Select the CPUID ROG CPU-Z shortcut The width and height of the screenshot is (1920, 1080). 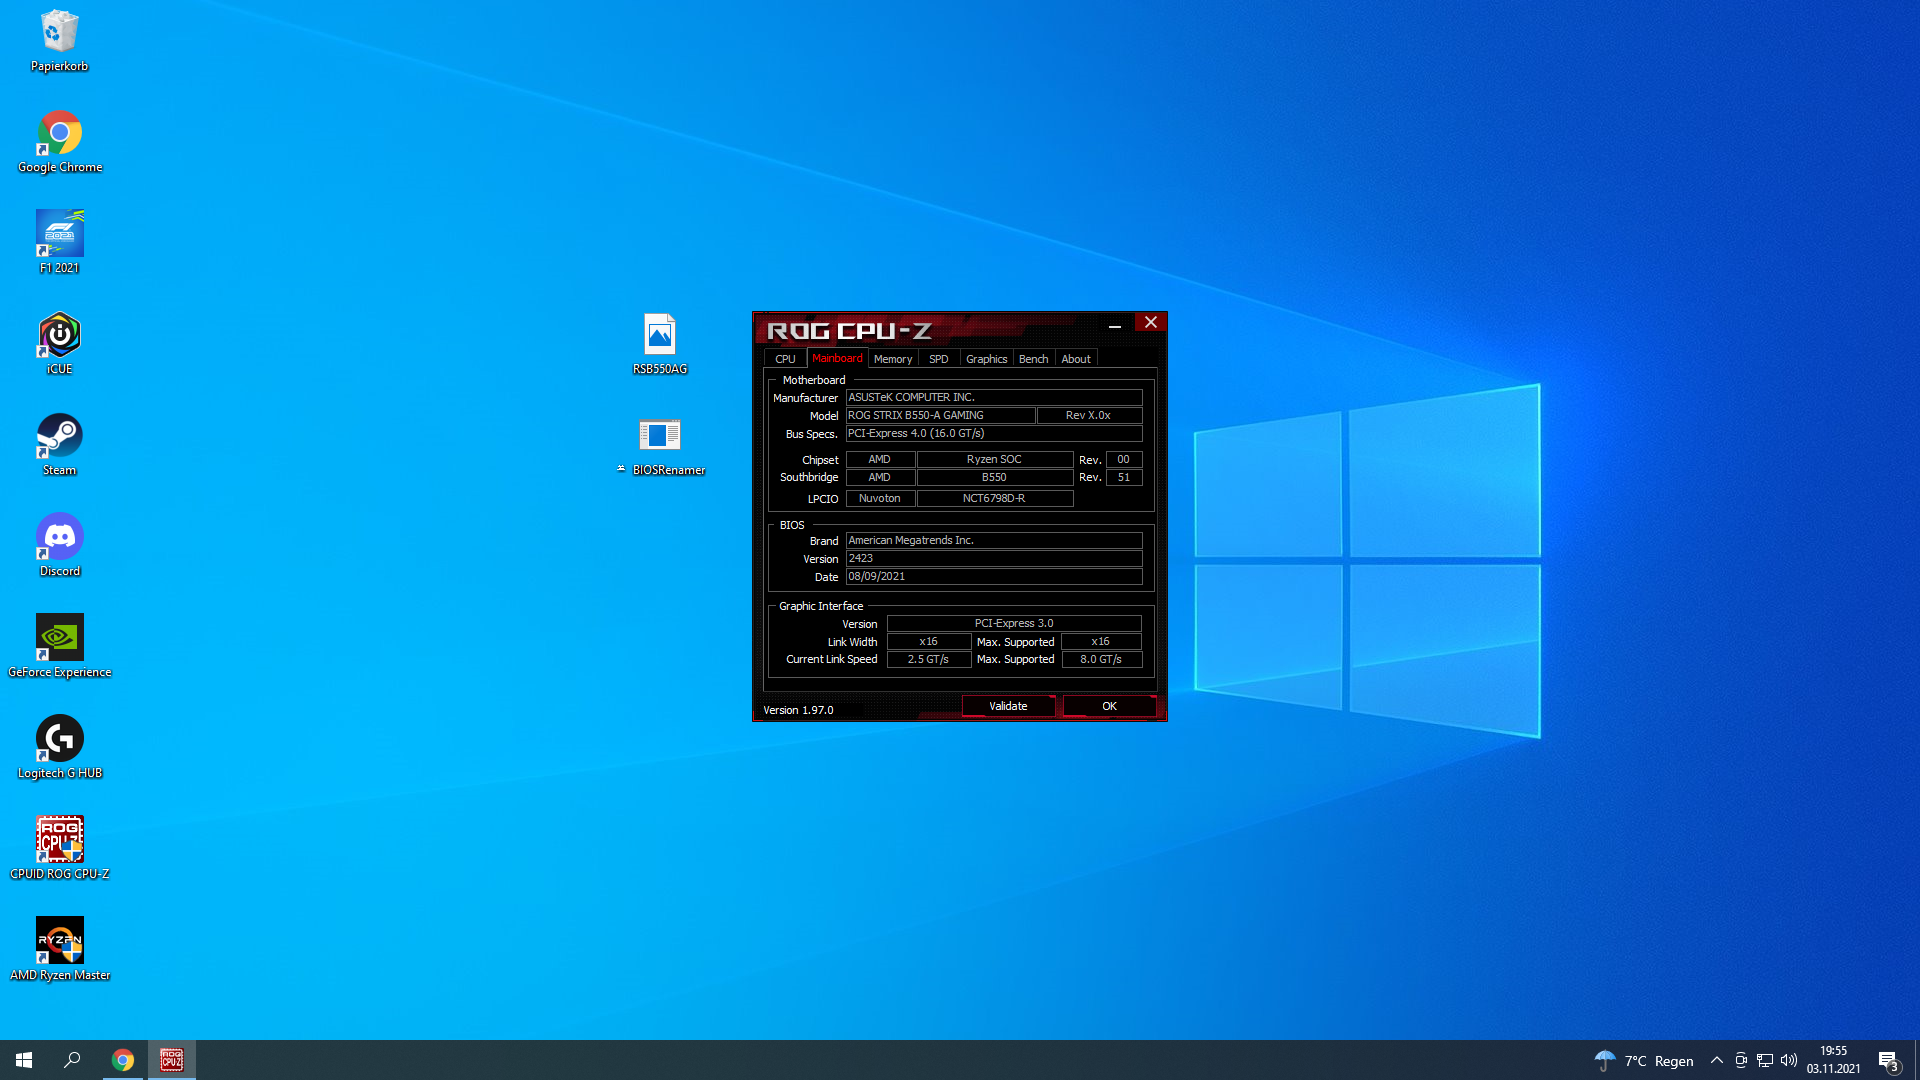pyautogui.click(x=59, y=849)
